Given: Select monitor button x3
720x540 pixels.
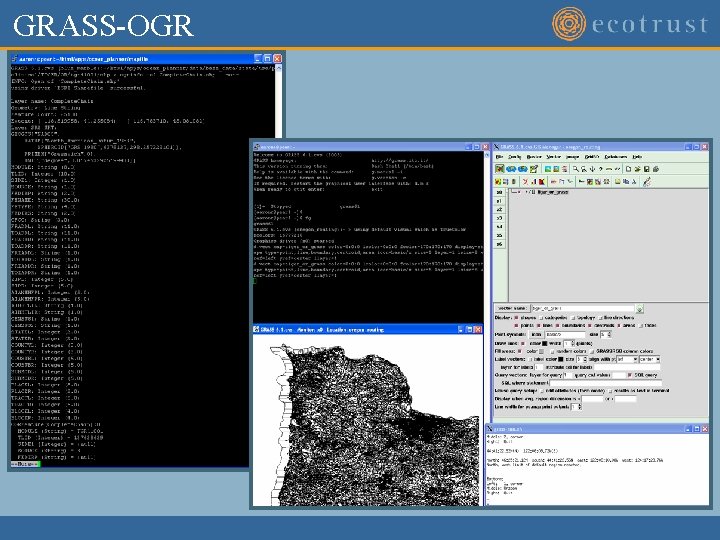Looking at the screenshot, I should [x=500, y=218].
